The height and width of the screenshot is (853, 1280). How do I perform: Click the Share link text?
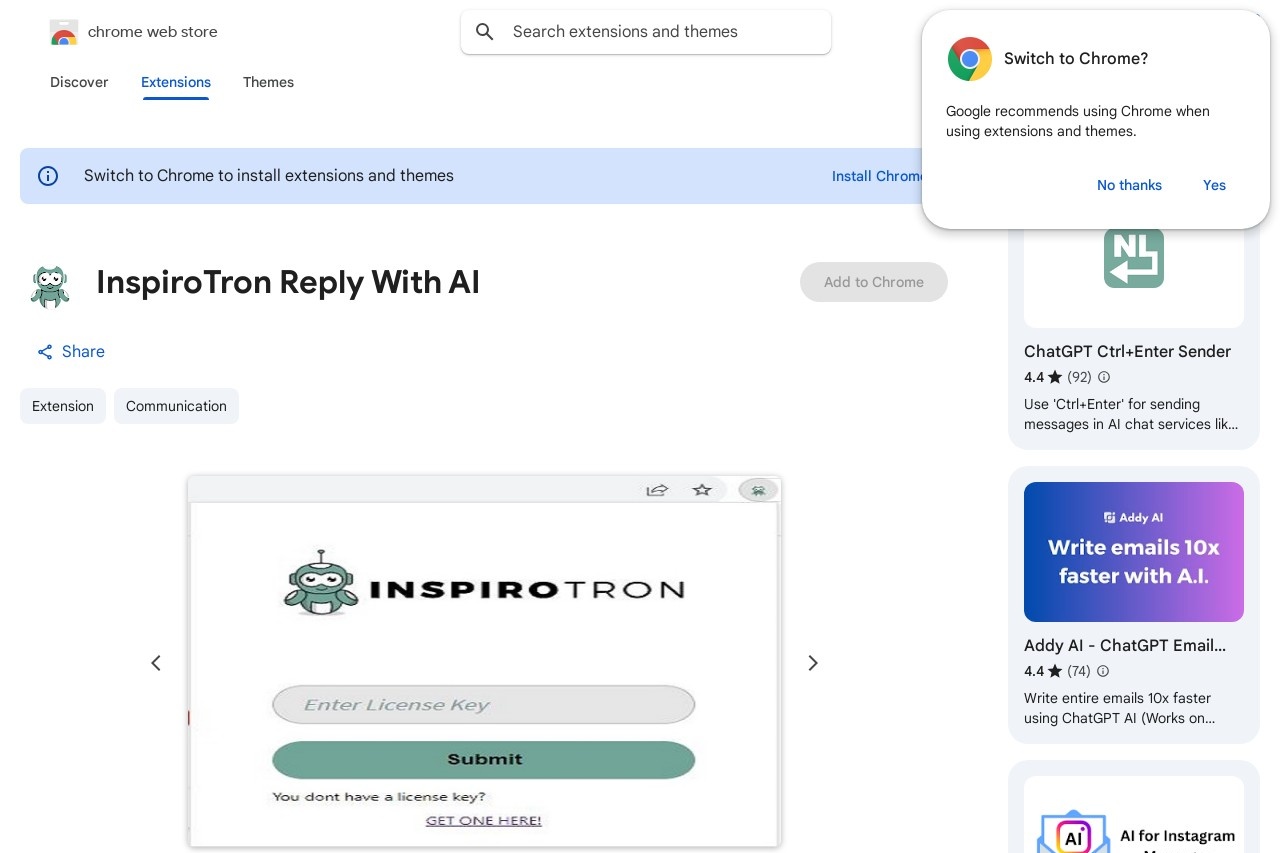[83, 352]
